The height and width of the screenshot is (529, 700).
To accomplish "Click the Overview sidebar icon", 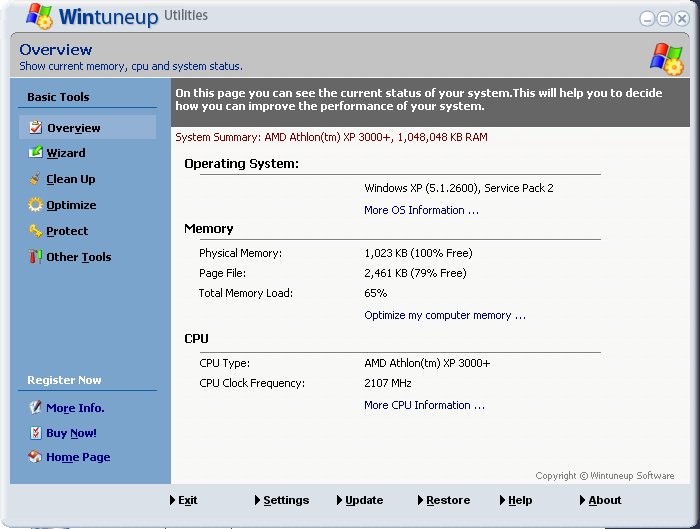I will point(35,128).
